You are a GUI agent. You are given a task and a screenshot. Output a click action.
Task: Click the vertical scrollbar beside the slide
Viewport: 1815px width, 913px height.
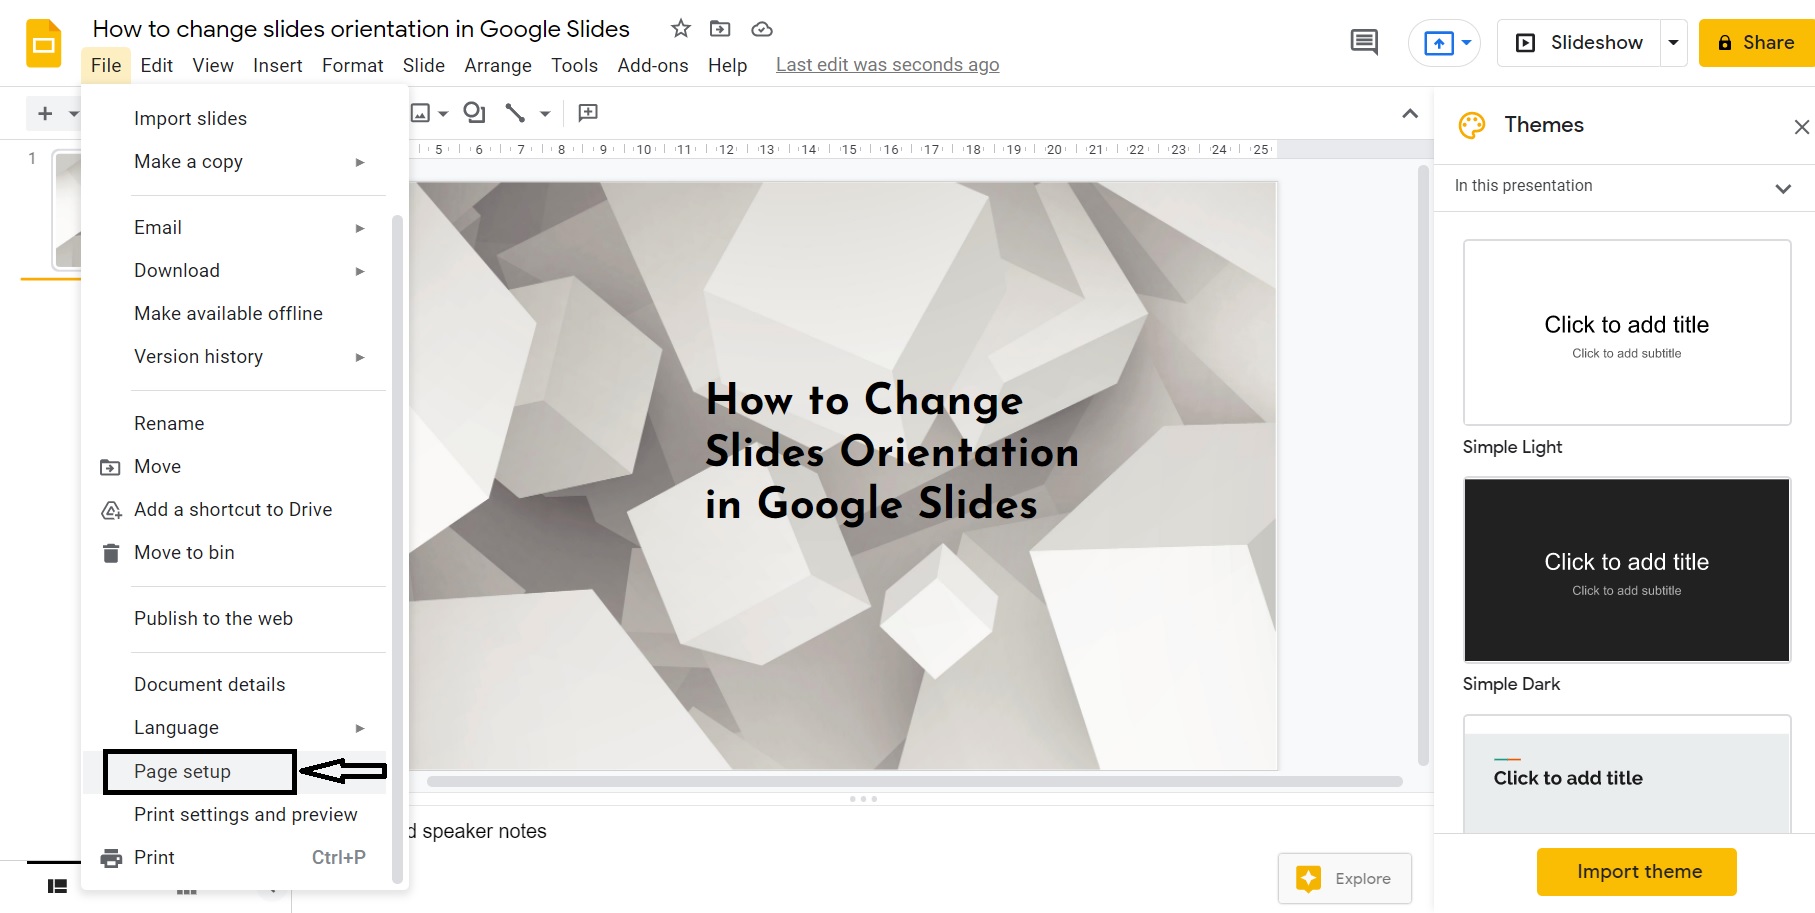click(1423, 465)
